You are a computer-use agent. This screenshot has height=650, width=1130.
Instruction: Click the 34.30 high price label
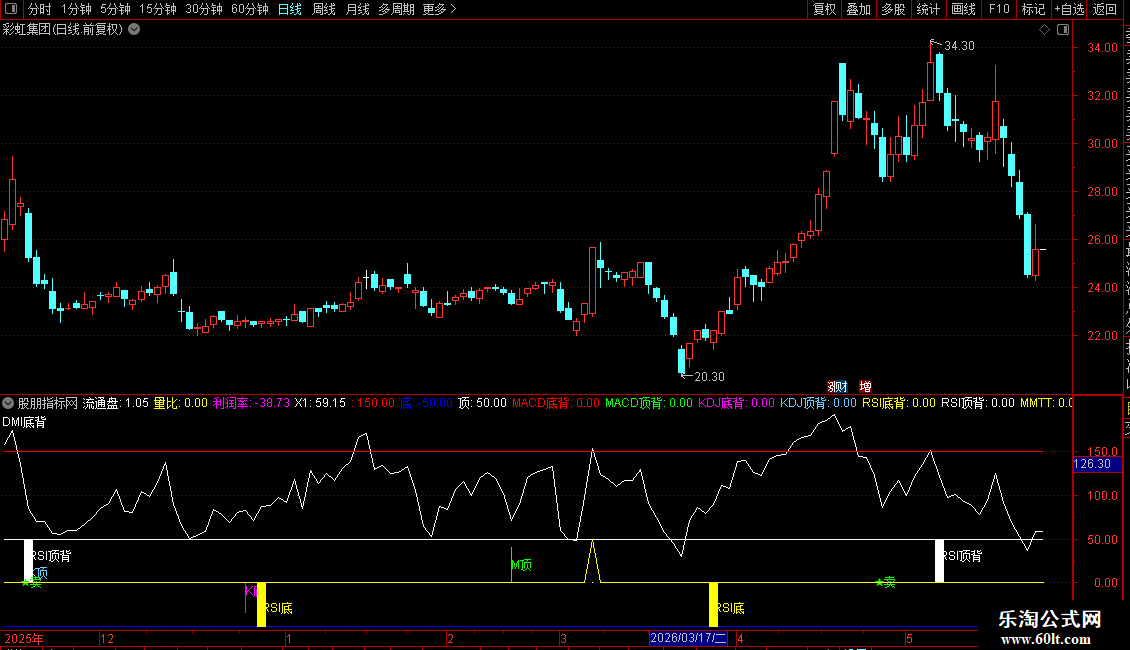(959, 45)
